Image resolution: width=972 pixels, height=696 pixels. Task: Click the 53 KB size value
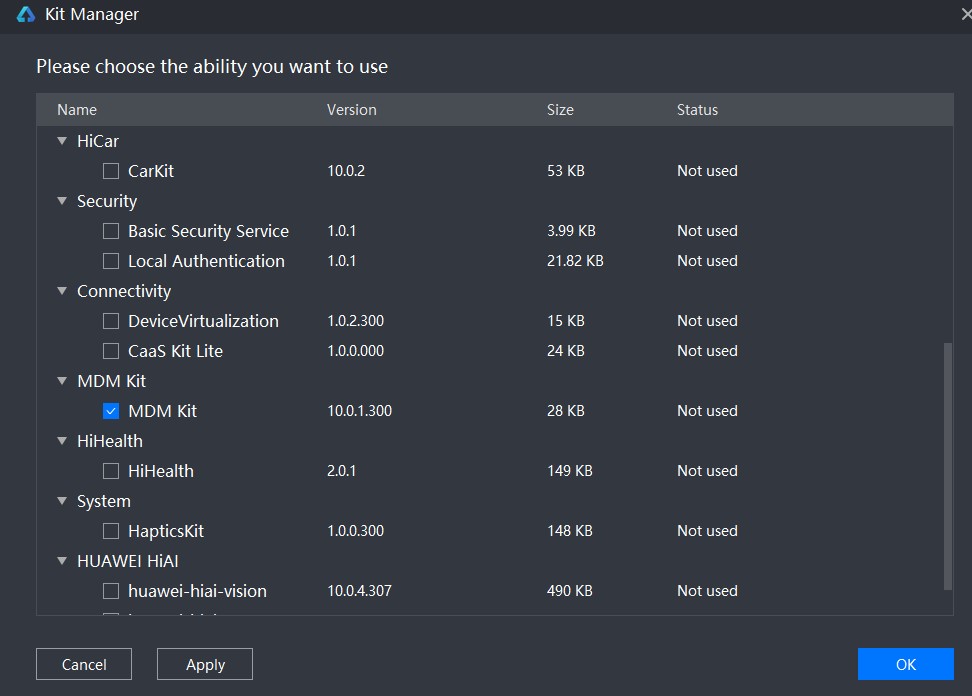[x=566, y=170]
